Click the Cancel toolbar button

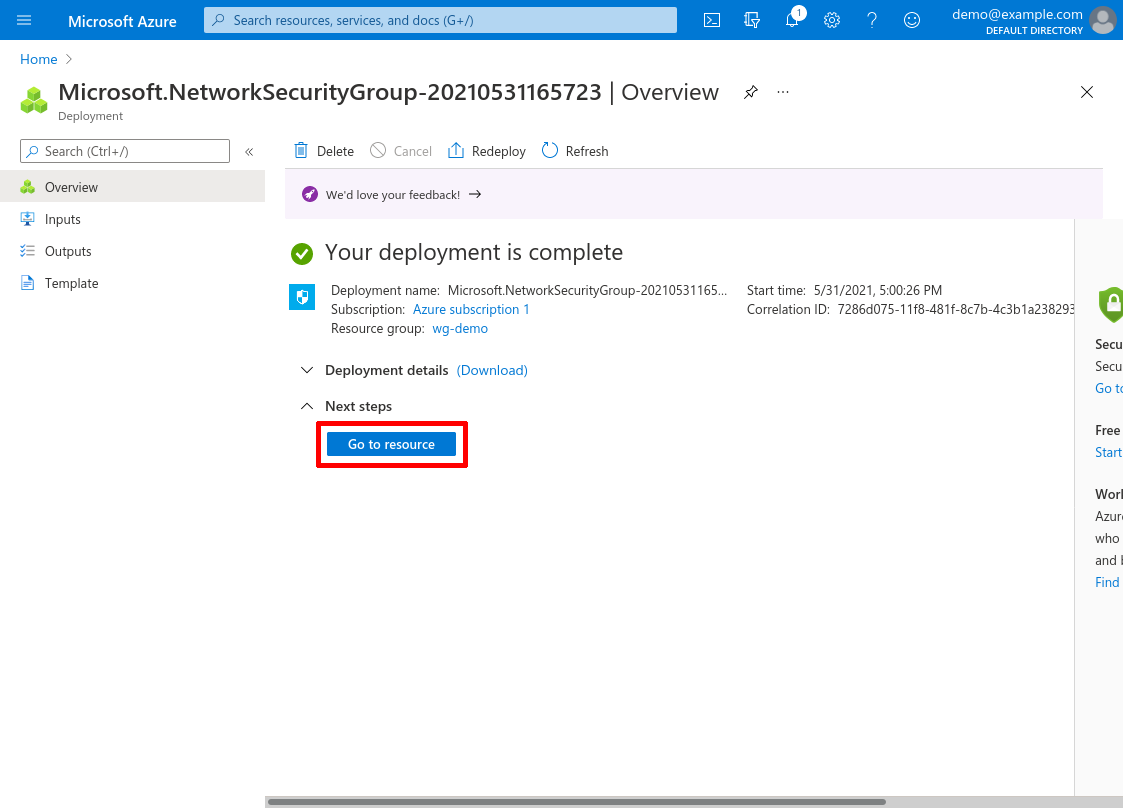401,150
